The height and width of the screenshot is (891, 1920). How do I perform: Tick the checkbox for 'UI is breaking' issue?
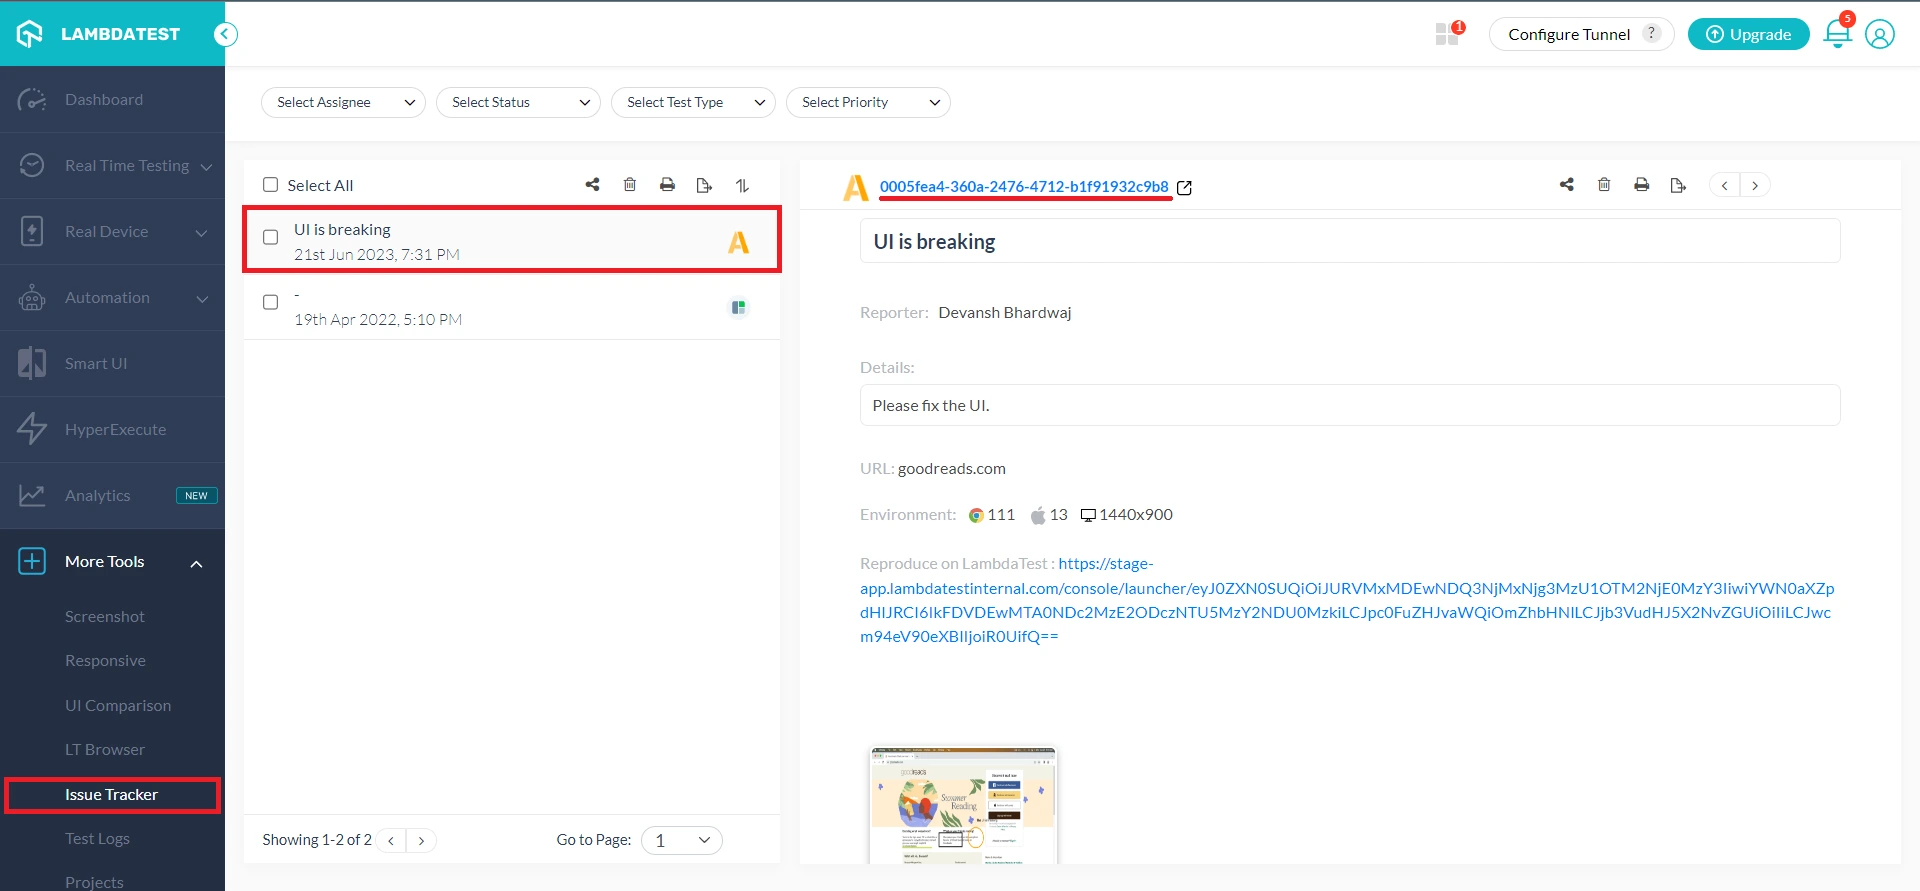(271, 237)
